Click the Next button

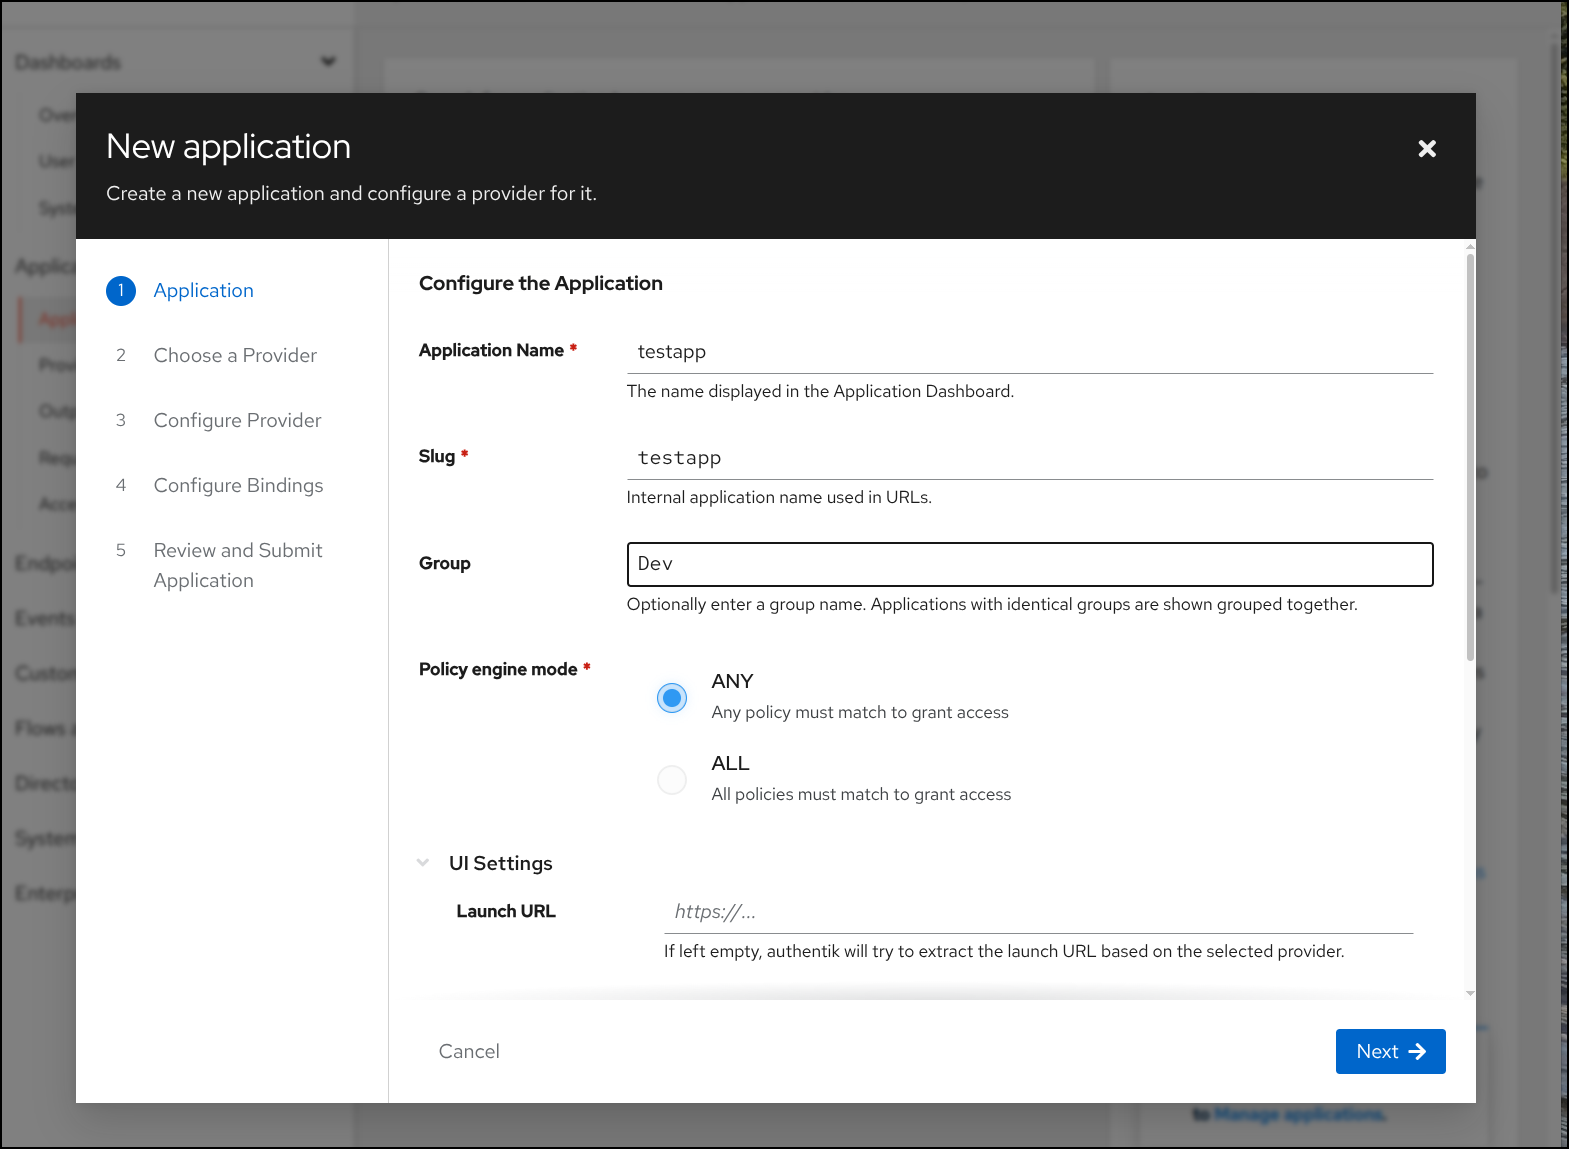pyautogui.click(x=1390, y=1051)
